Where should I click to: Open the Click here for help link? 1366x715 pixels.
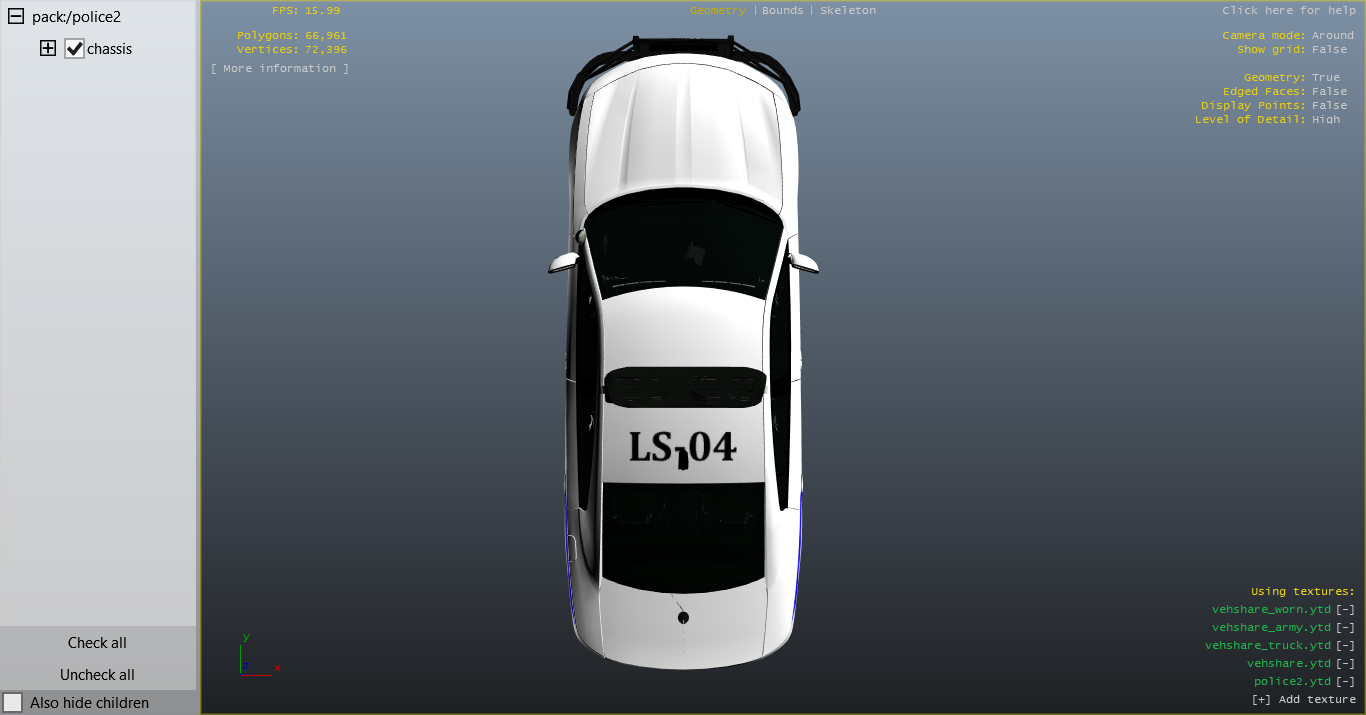pyautogui.click(x=1288, y=10)
